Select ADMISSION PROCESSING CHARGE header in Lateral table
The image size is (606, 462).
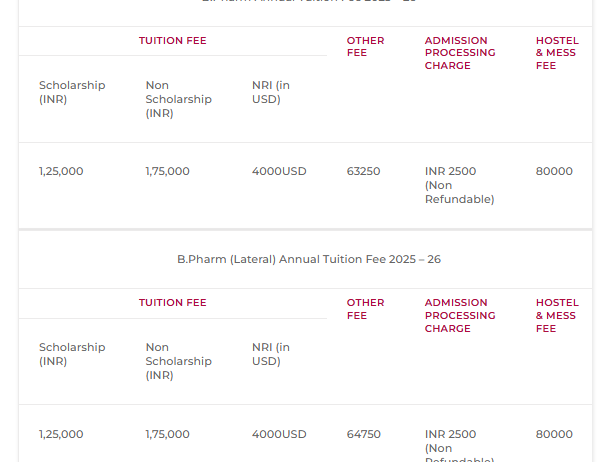[460, 315]
